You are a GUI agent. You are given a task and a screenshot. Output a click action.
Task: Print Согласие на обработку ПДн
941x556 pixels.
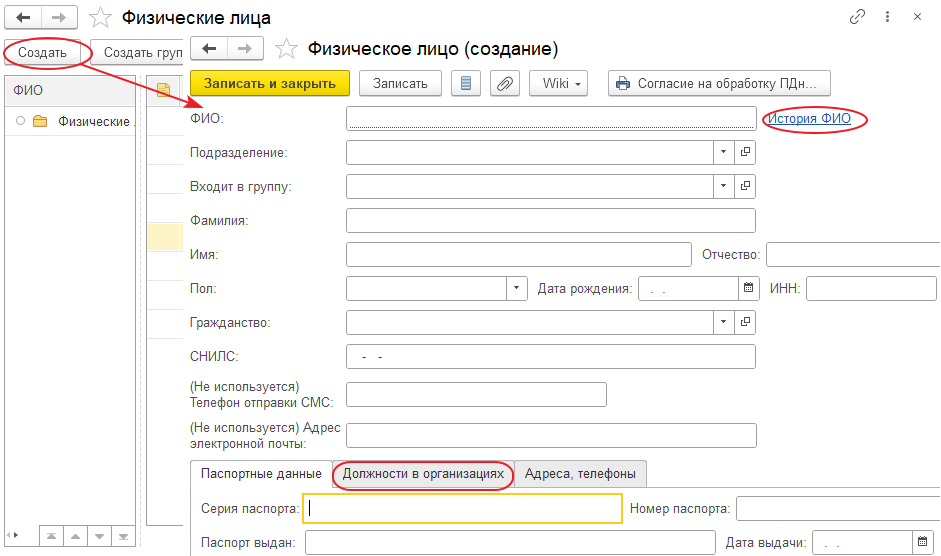click(x=719, y=83)
